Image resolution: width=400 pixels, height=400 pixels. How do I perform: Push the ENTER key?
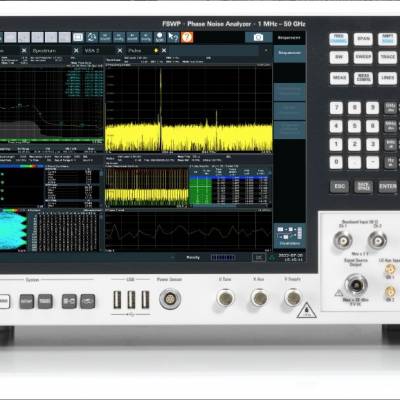click(x=388, y=186)
